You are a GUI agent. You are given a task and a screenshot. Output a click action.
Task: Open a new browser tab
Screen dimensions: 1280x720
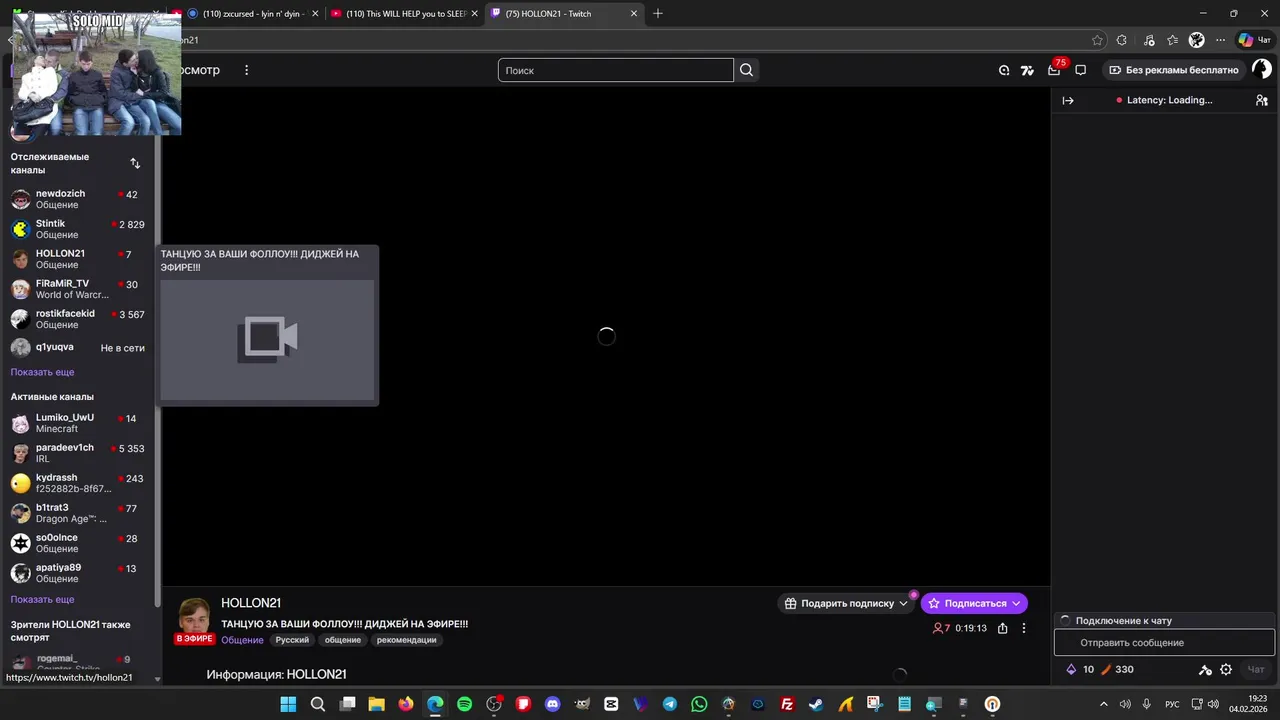tap(658, 14)
